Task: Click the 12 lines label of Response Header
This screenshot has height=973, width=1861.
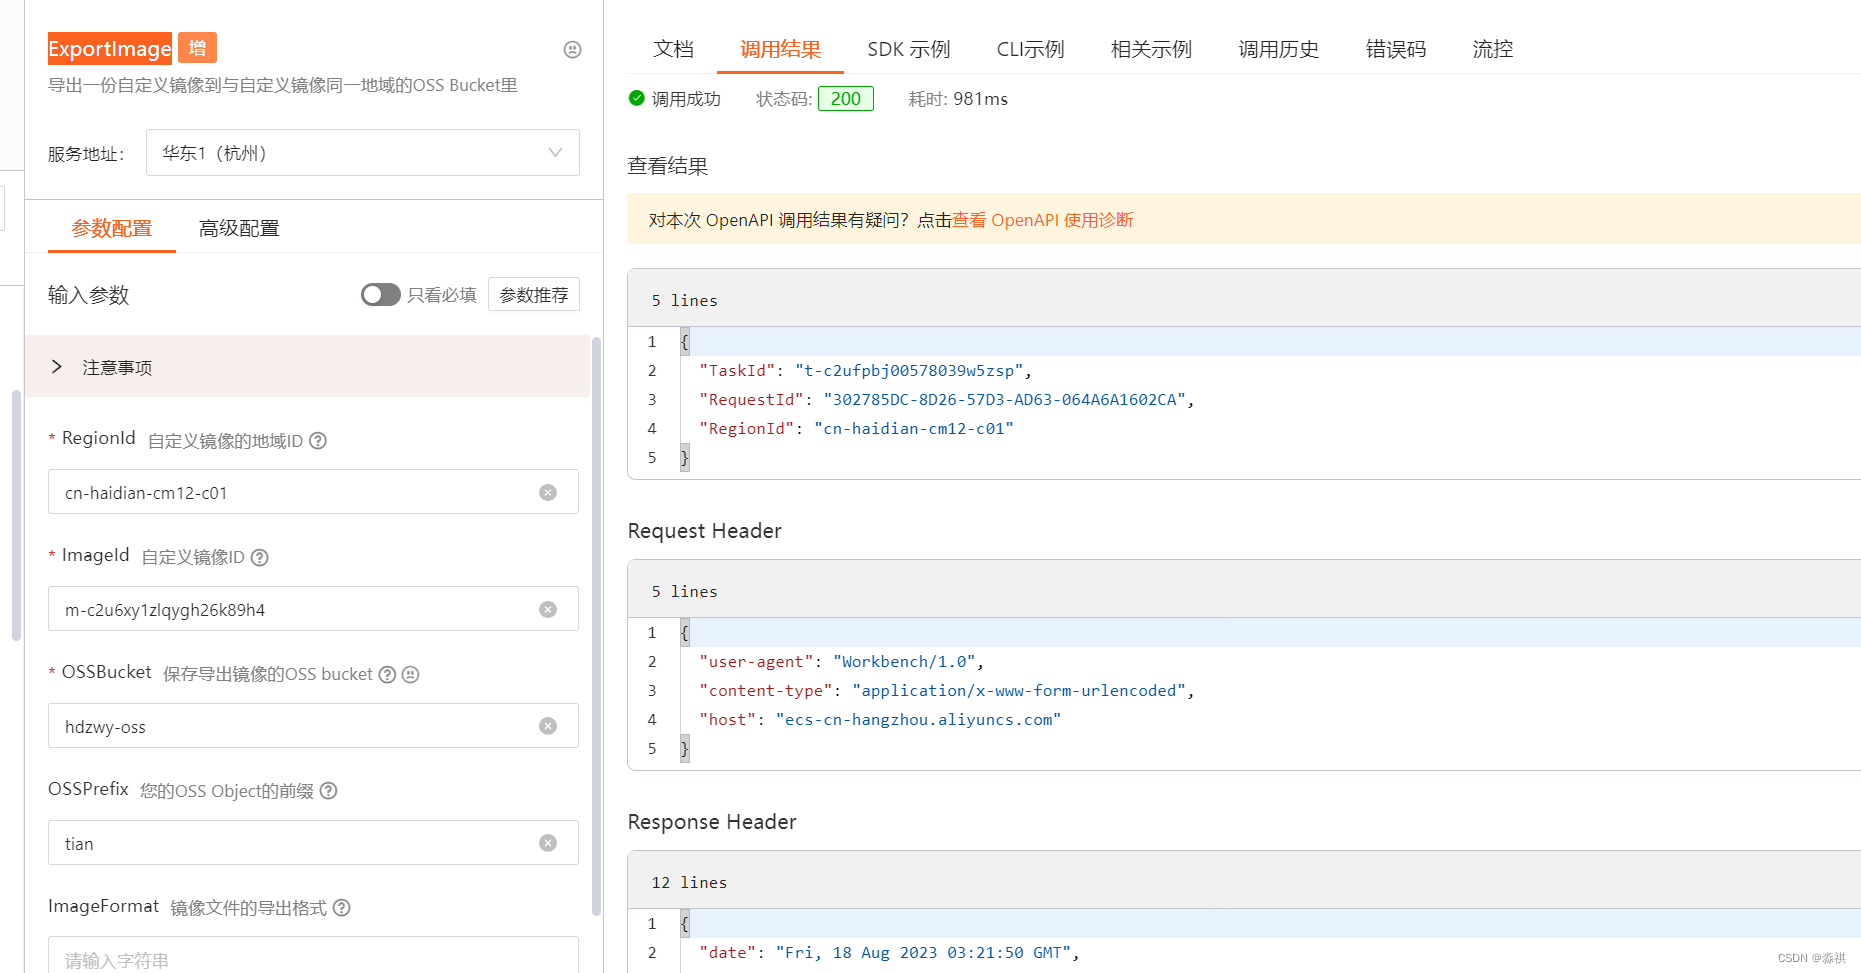Action: 689,882
